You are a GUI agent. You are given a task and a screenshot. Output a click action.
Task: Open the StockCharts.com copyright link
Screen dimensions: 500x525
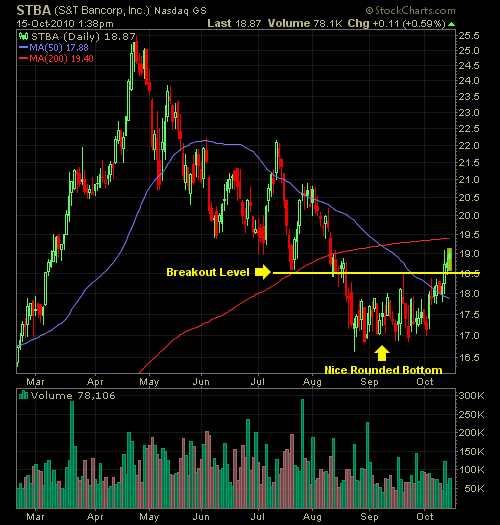pos(410,11)
